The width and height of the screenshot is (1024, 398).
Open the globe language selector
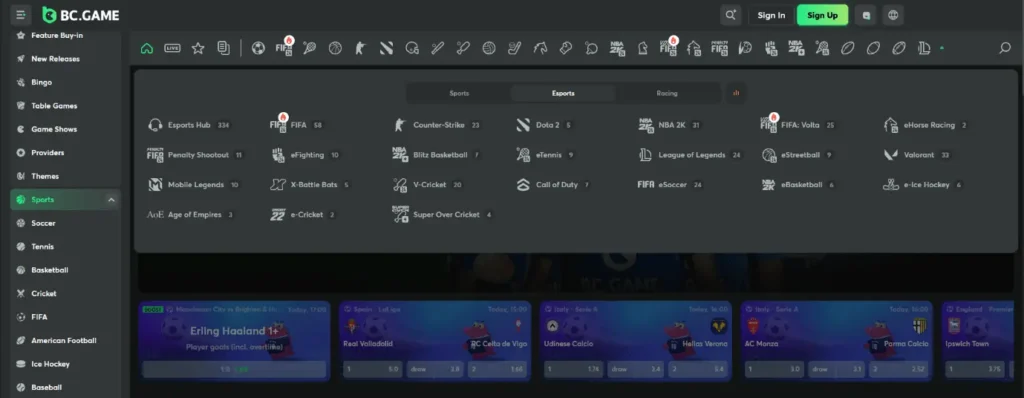point(893,15)
